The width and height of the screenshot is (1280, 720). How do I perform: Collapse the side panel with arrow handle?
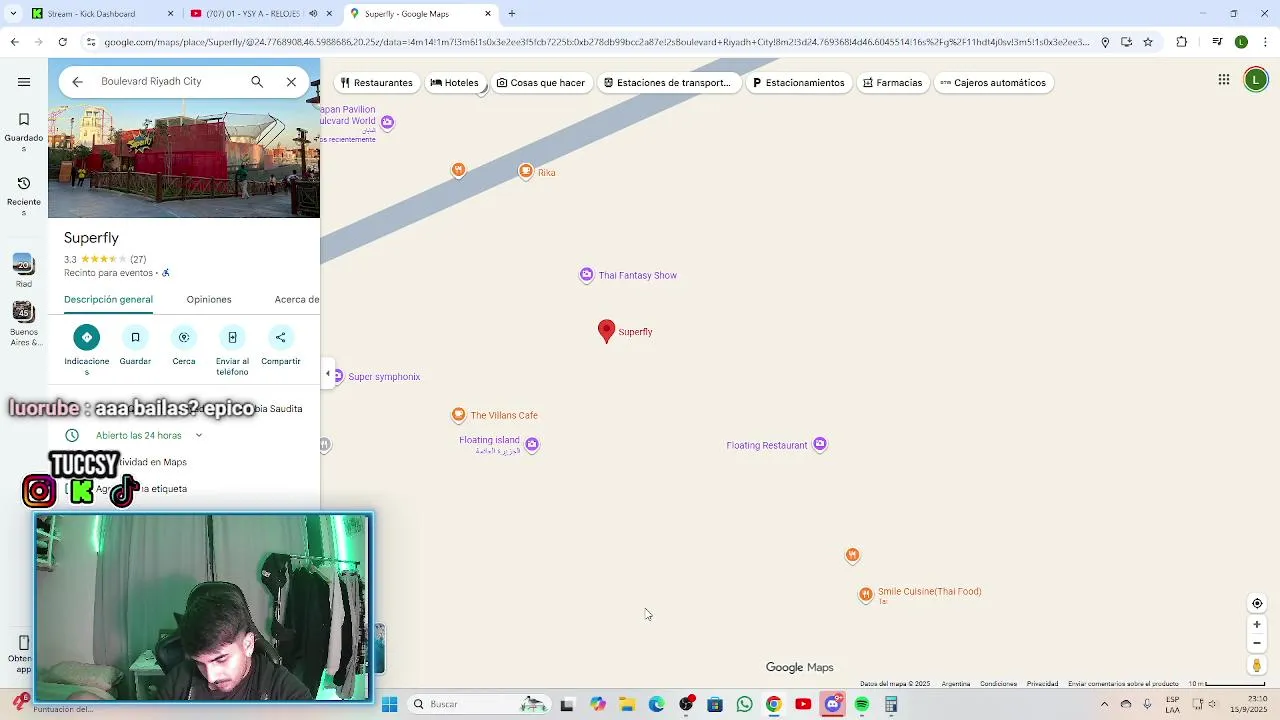(327, 374)
